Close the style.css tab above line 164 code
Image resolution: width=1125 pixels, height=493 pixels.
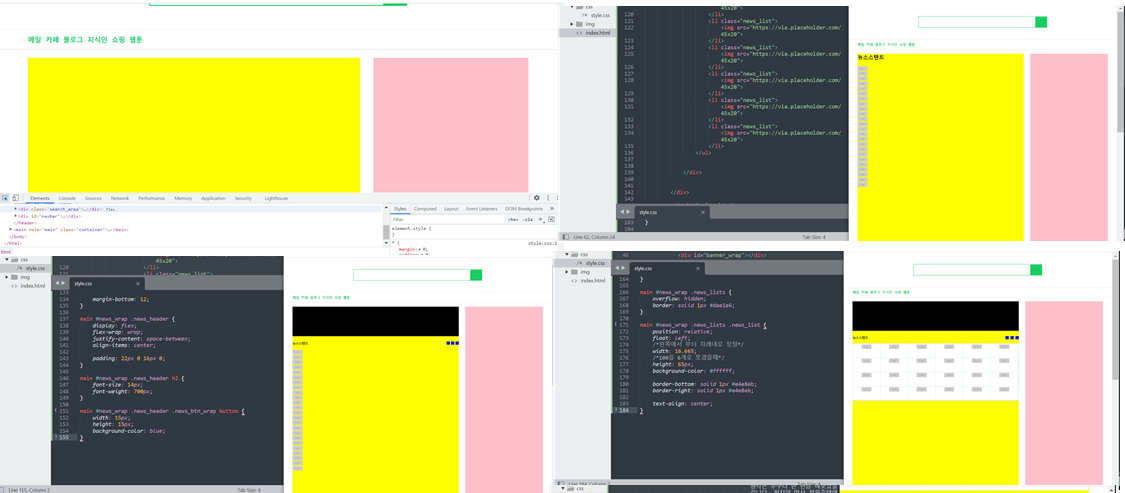[700, 268]
